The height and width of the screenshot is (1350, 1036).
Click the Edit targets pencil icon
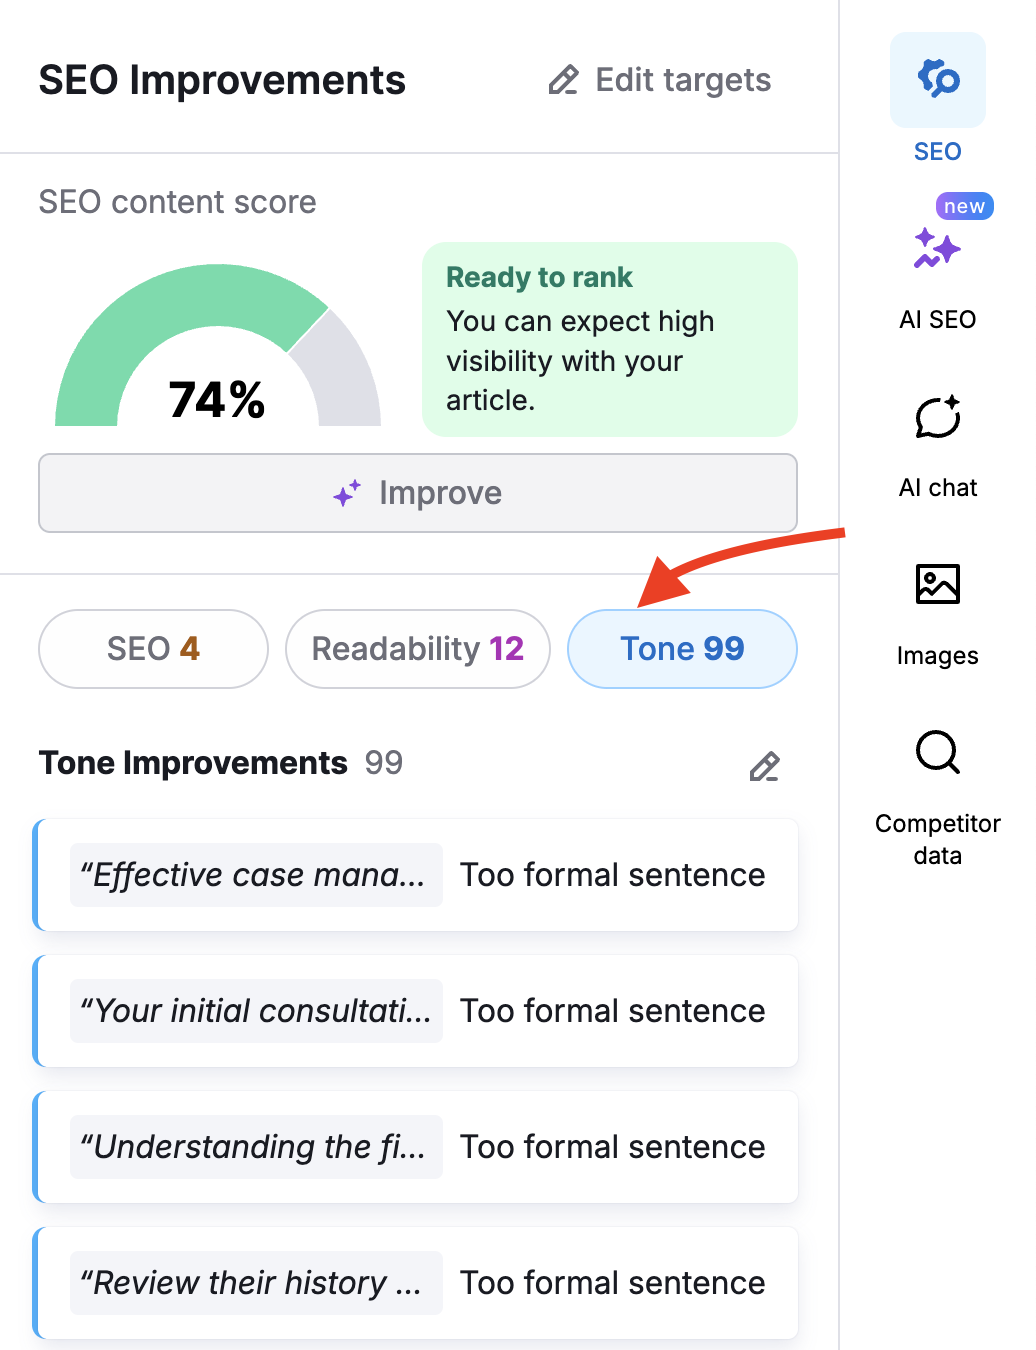[562, 80]
